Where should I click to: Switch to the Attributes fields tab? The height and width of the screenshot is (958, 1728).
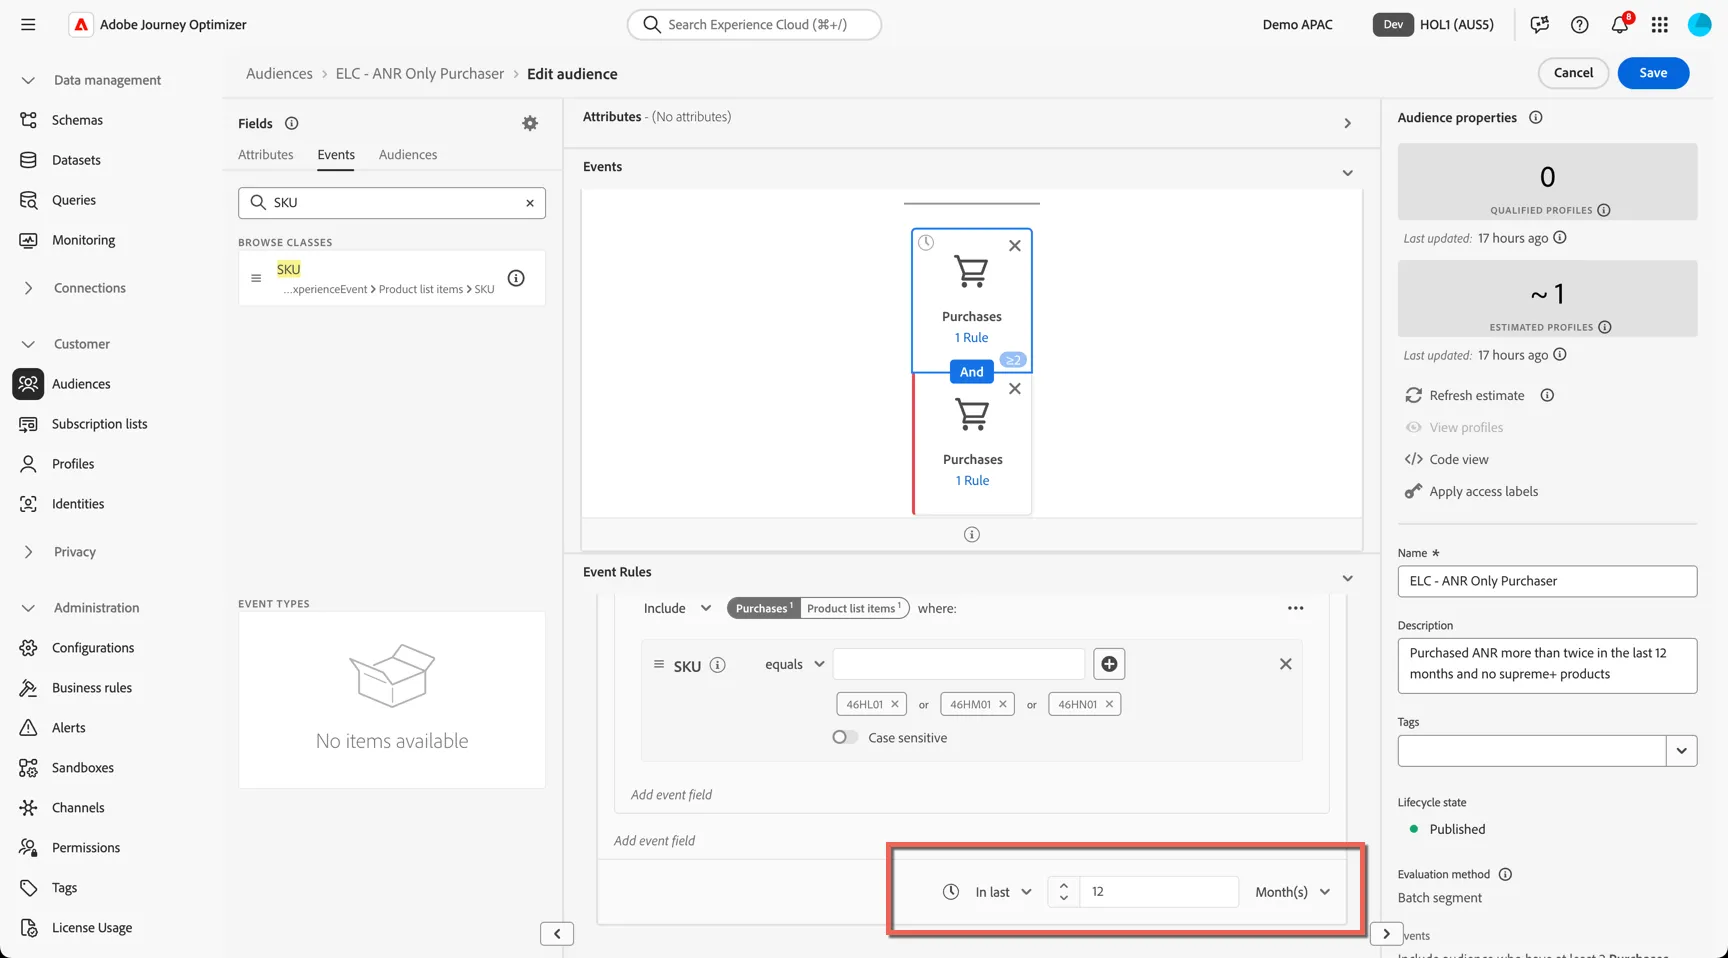click(266, 155)
